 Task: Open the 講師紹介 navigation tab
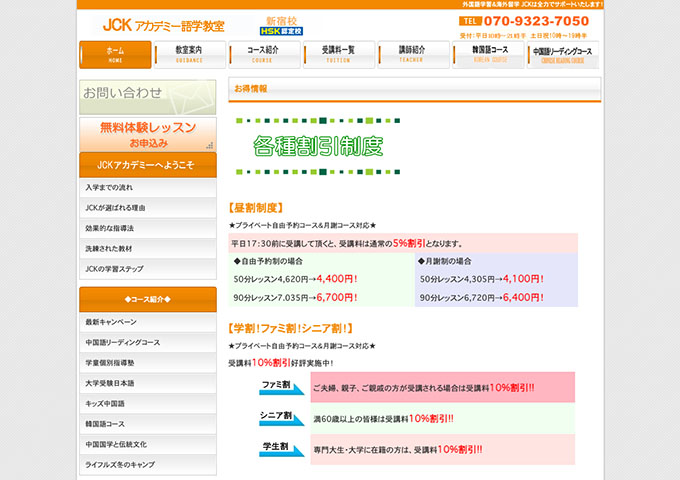point(413,55)
